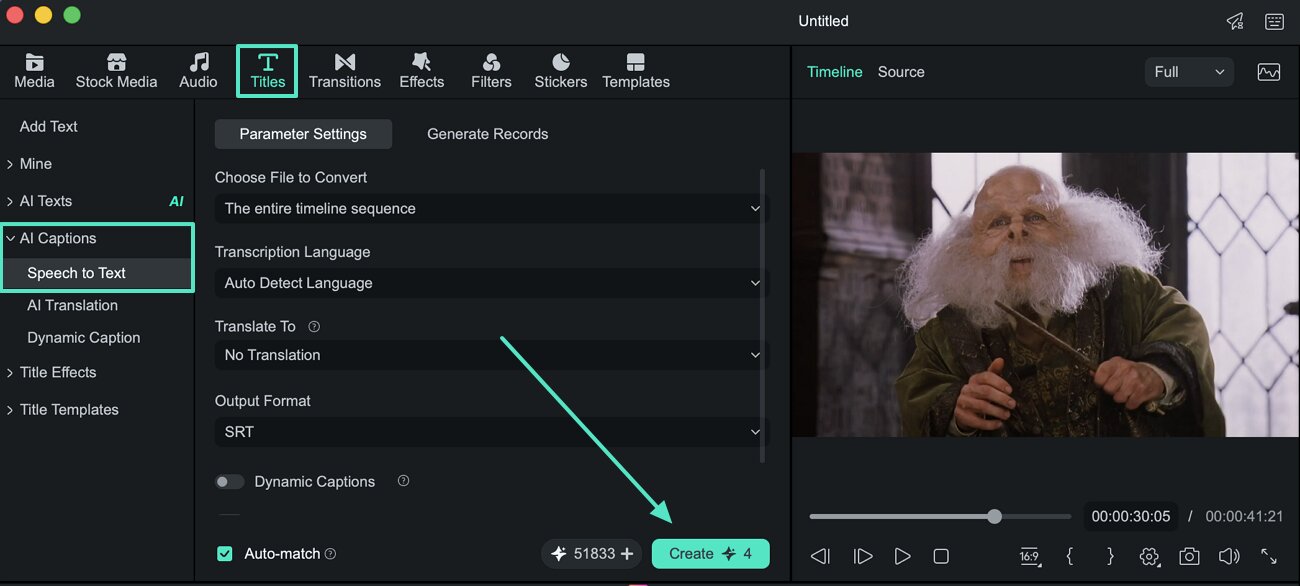1300x586 pixels.
Task: Click the current timecode 00:00:30:05
Action: pyautogui.click(x=1130, y=517)
